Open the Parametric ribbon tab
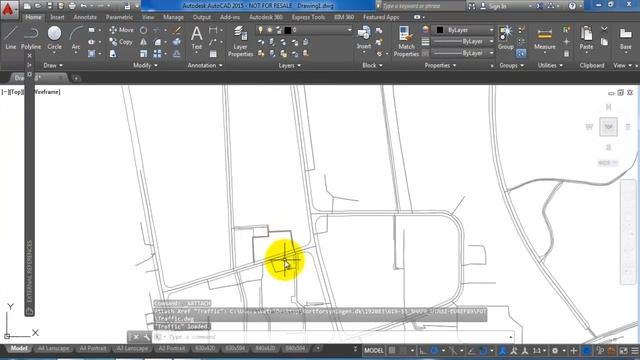The height and width of the screenshot is (360, 640). pyautogui.click(x=119, y=17)
